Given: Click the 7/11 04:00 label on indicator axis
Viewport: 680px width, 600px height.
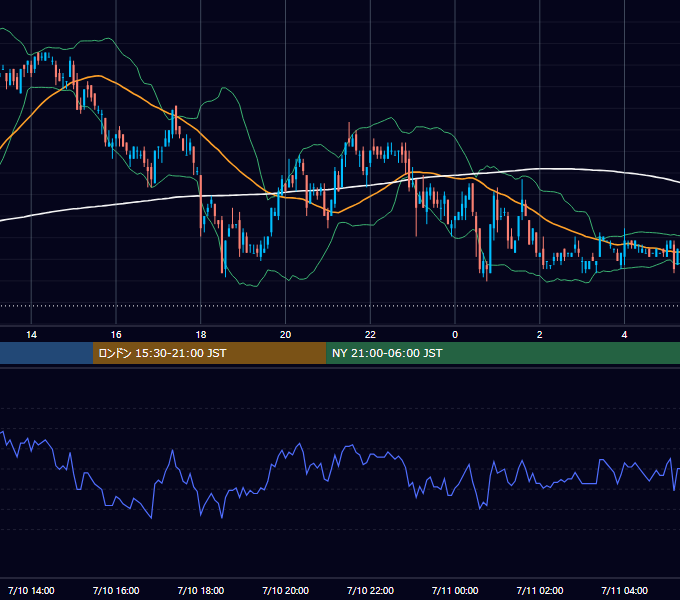Looking at the screenshot, I should [624, 590].
